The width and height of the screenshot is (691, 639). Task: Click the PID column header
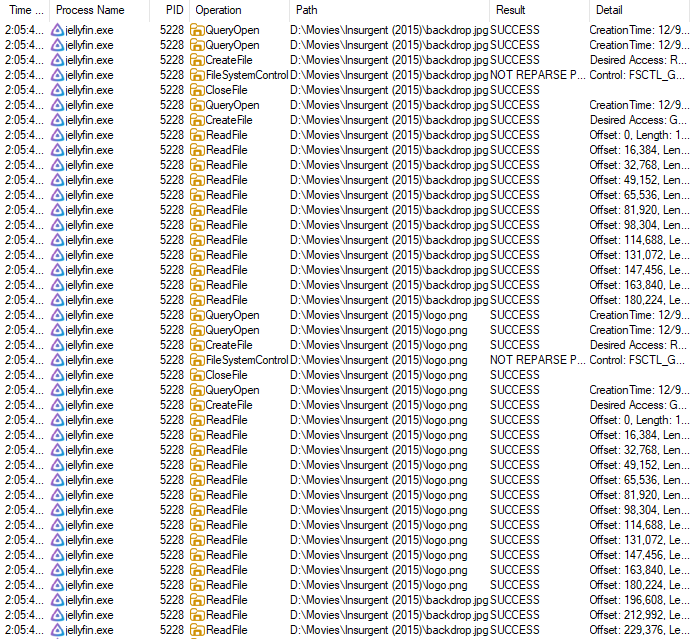173,9
